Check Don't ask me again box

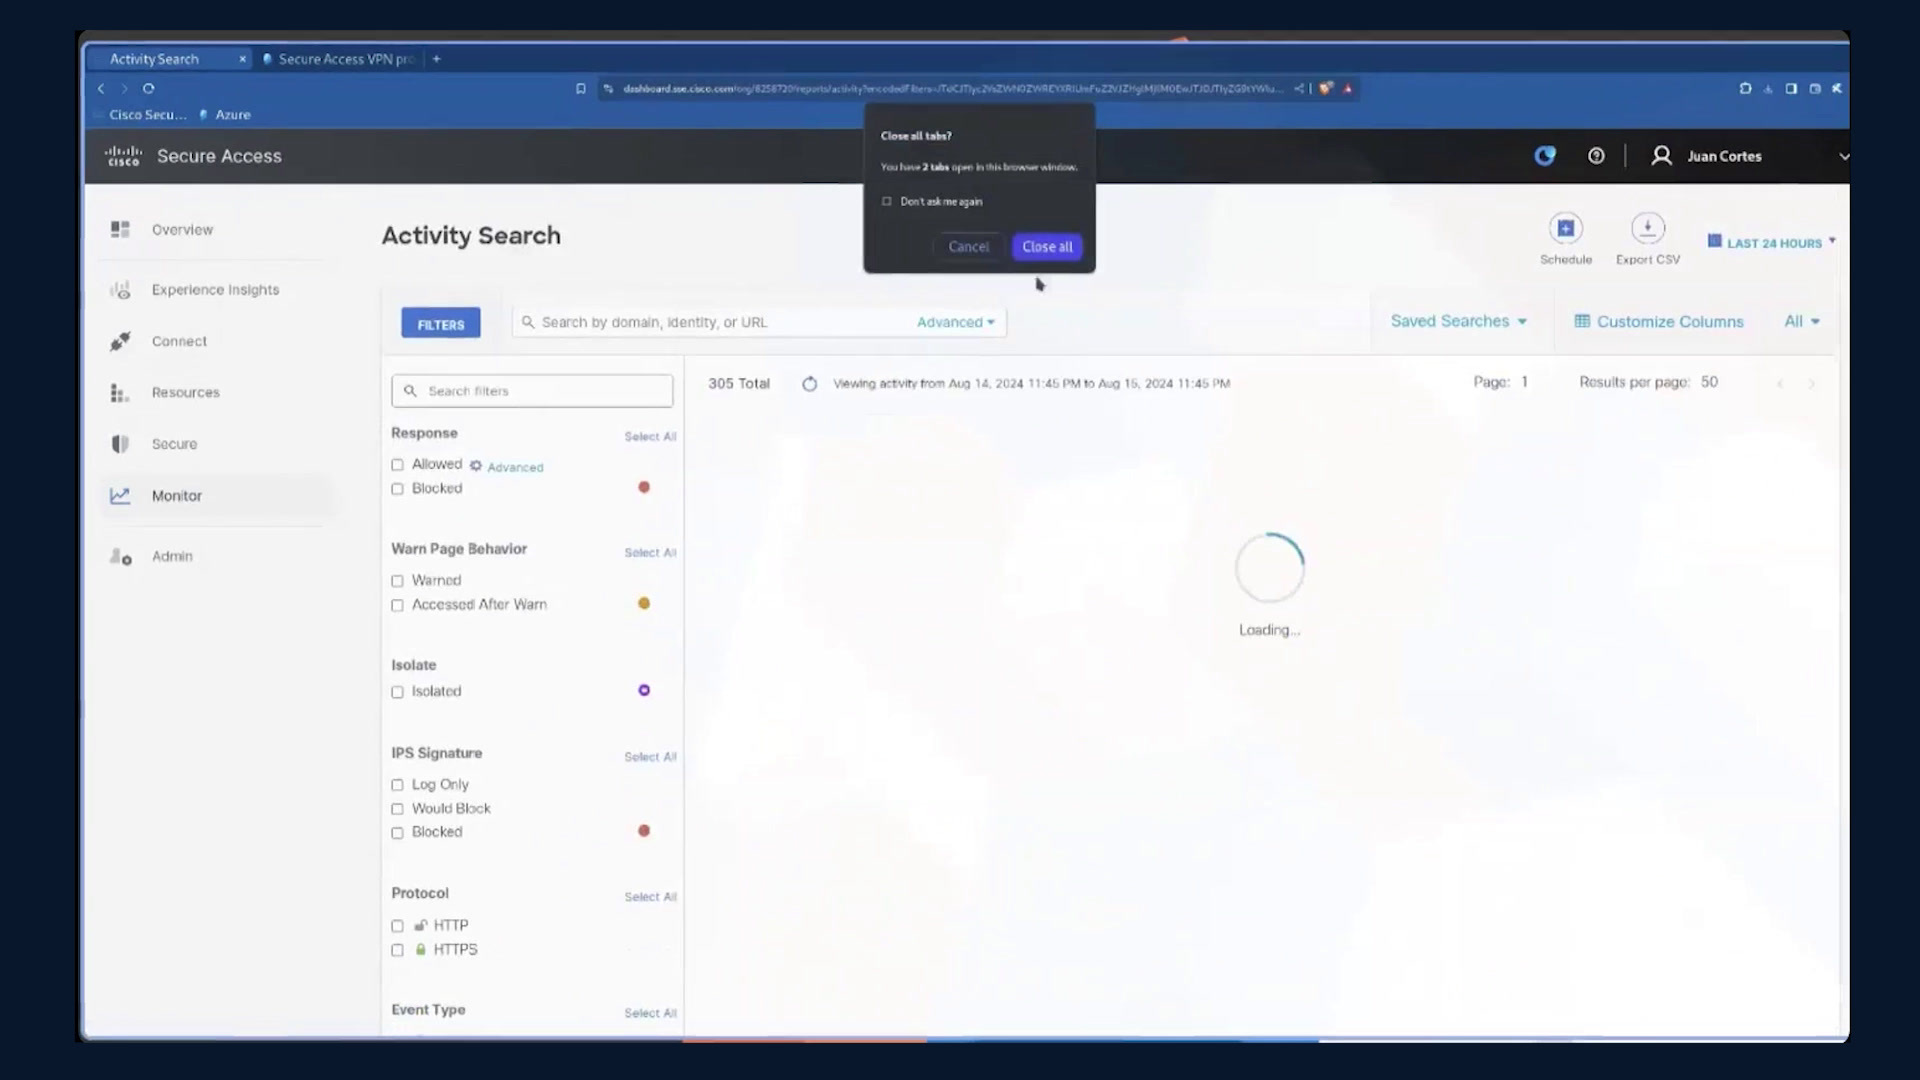point(886,202)
